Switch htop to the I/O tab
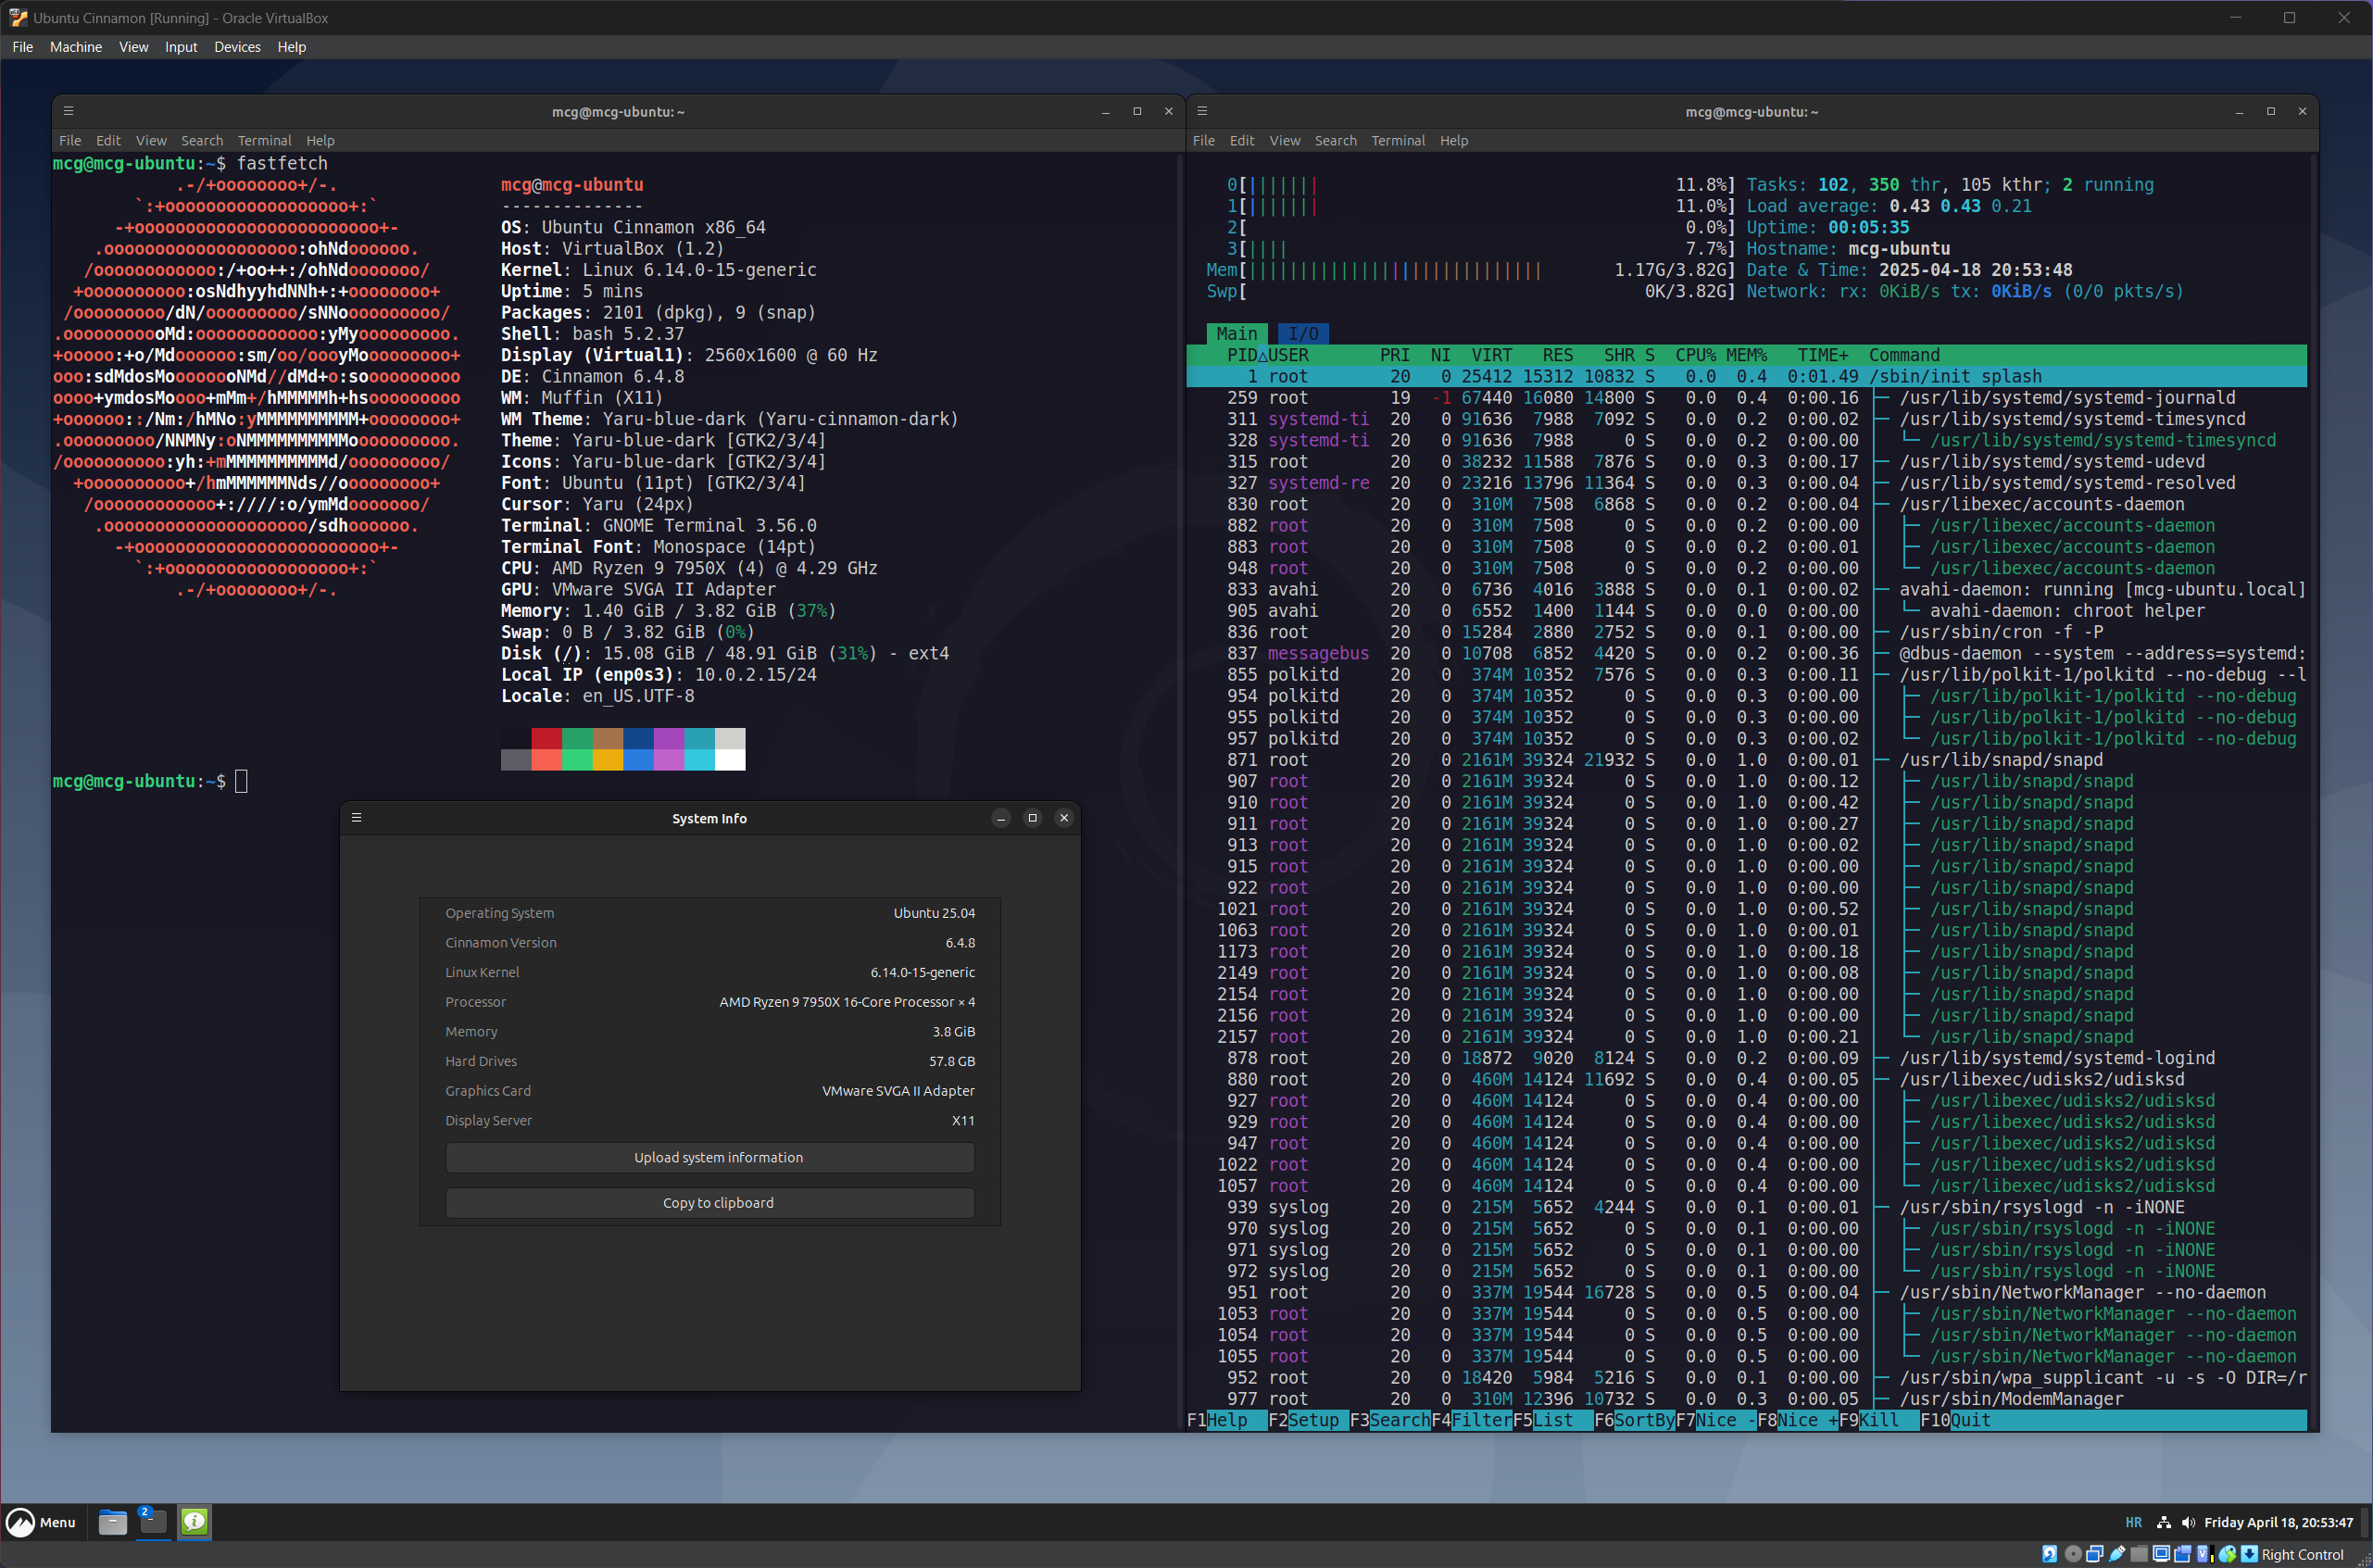The height and width of the screenshot is (1568, 2373). (x=1302, y=333)
